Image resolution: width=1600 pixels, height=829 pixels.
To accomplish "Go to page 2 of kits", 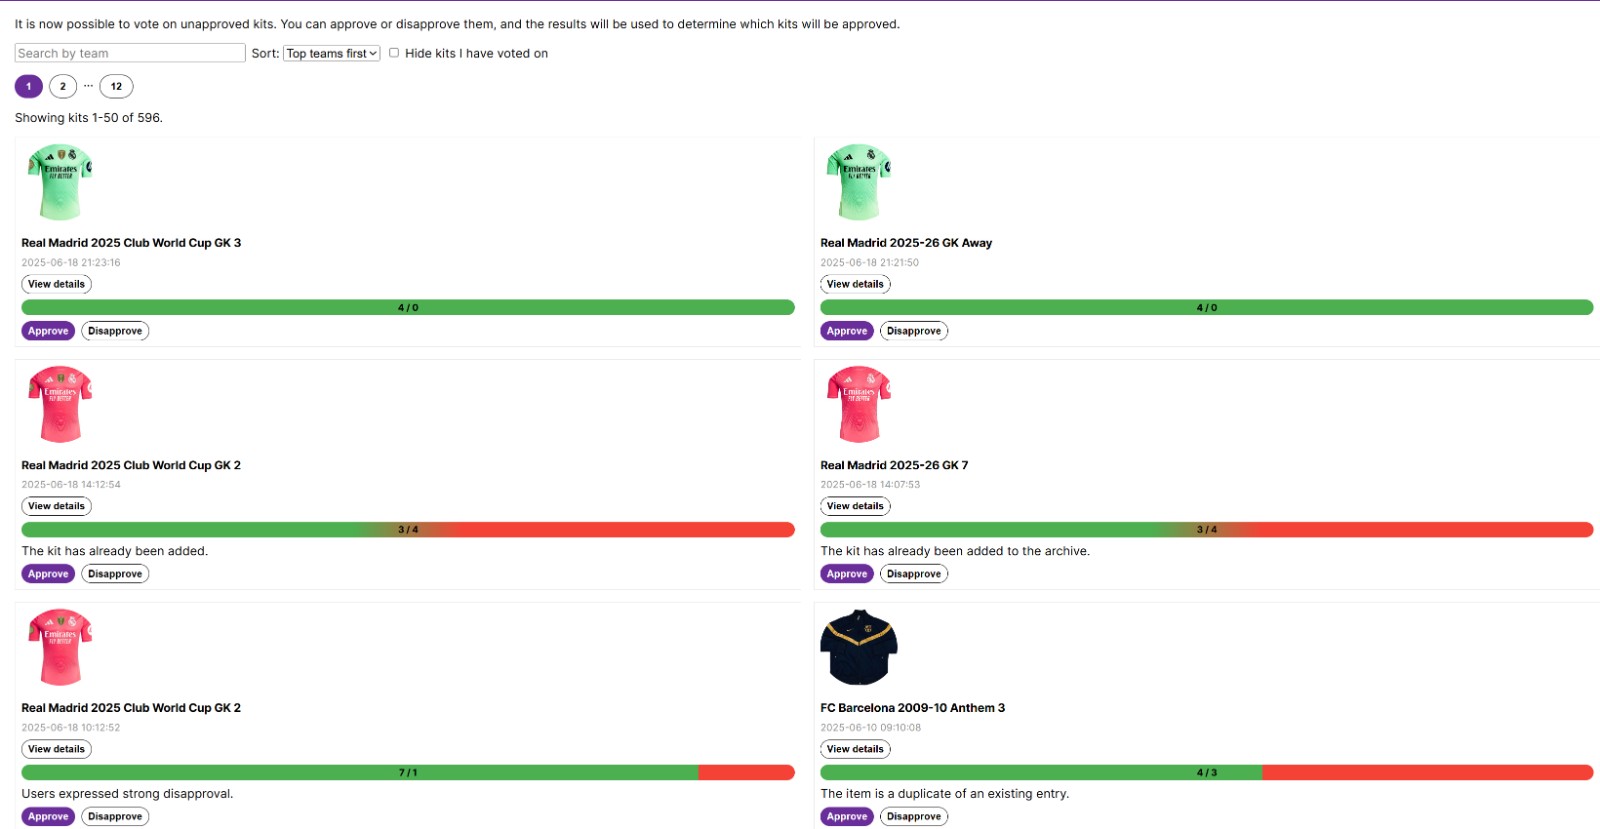I will pos(63,86).
